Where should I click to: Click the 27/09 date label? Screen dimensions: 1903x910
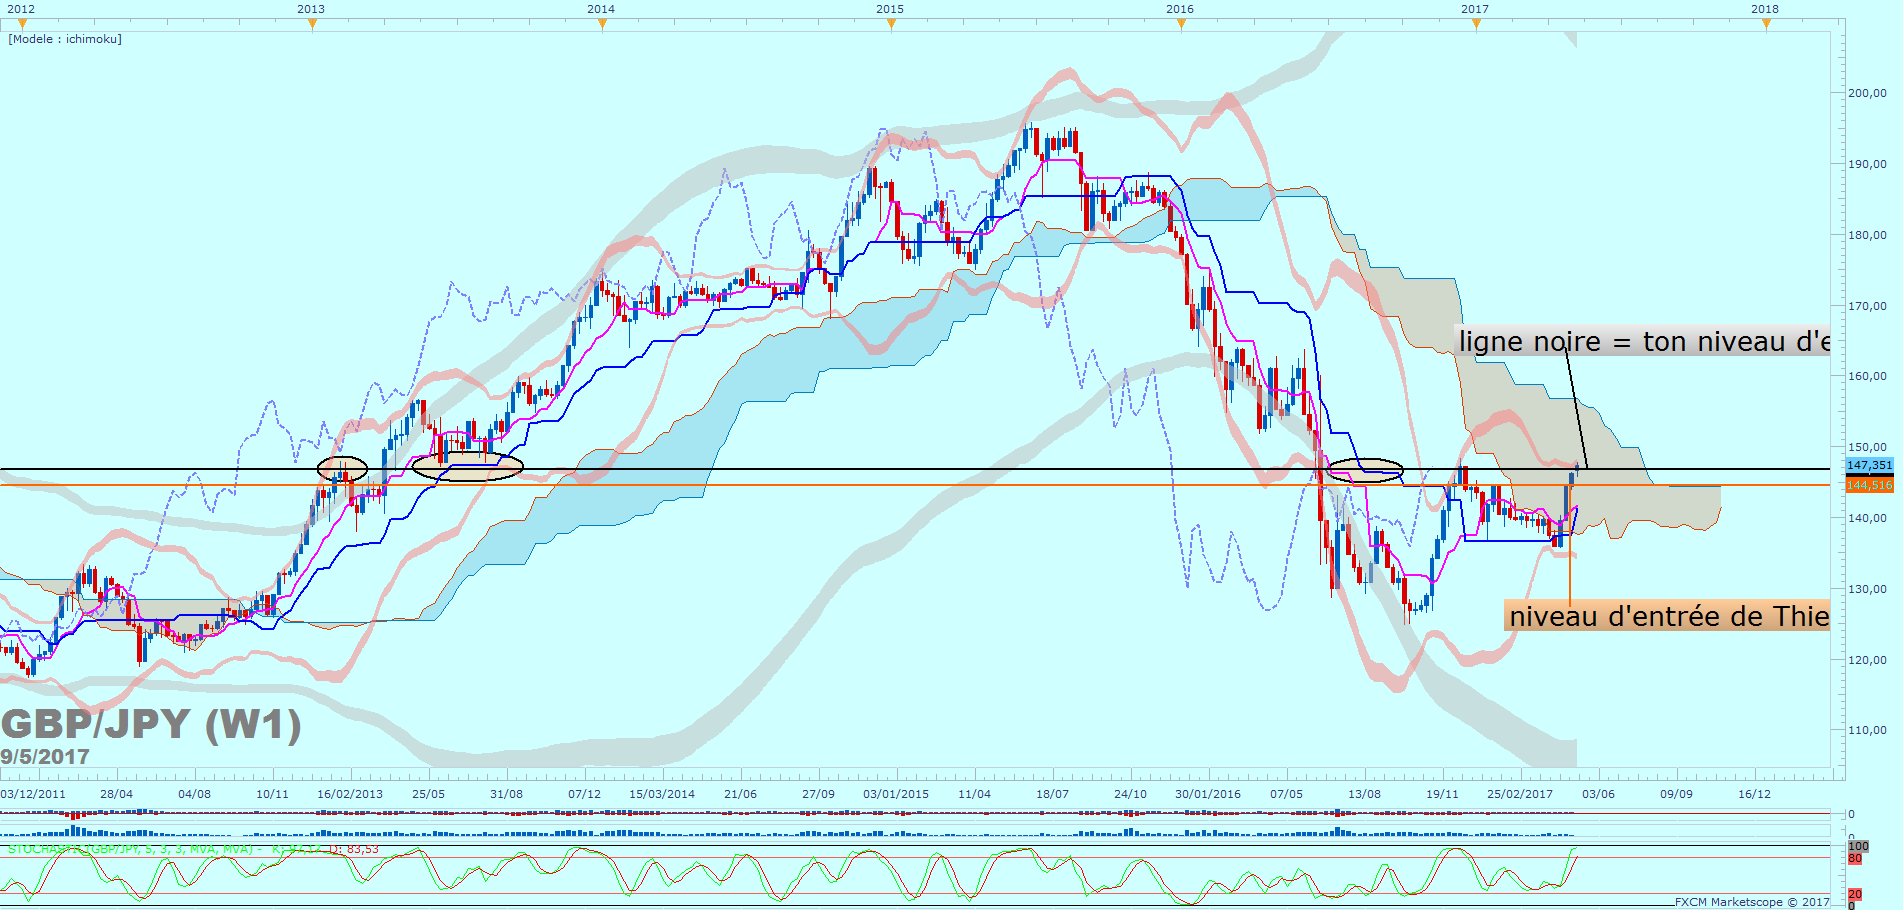[x=818, y=794]
